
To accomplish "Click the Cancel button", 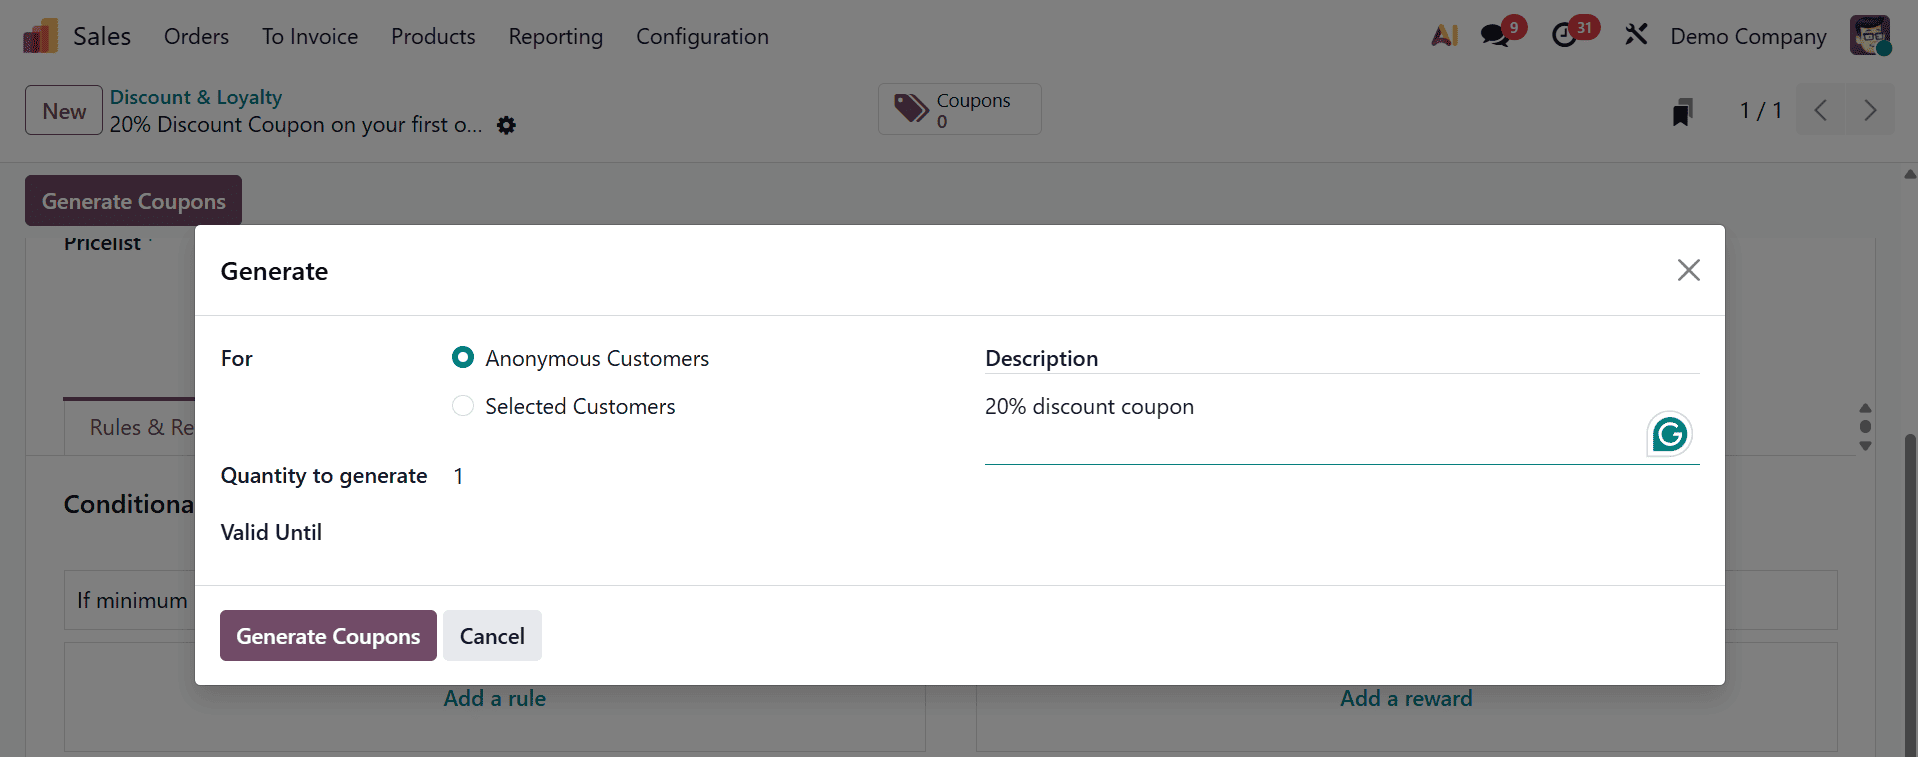I will pyautogui.click(x=492, y=636).
